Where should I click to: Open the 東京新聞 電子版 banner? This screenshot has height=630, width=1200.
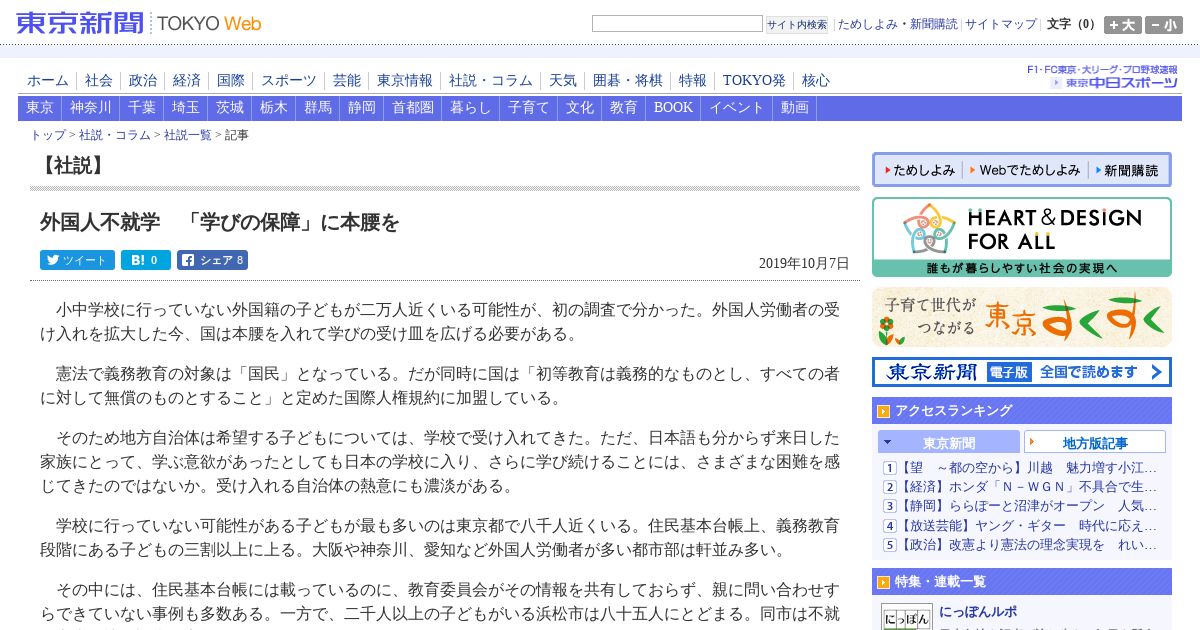(x=1021, y=372)
